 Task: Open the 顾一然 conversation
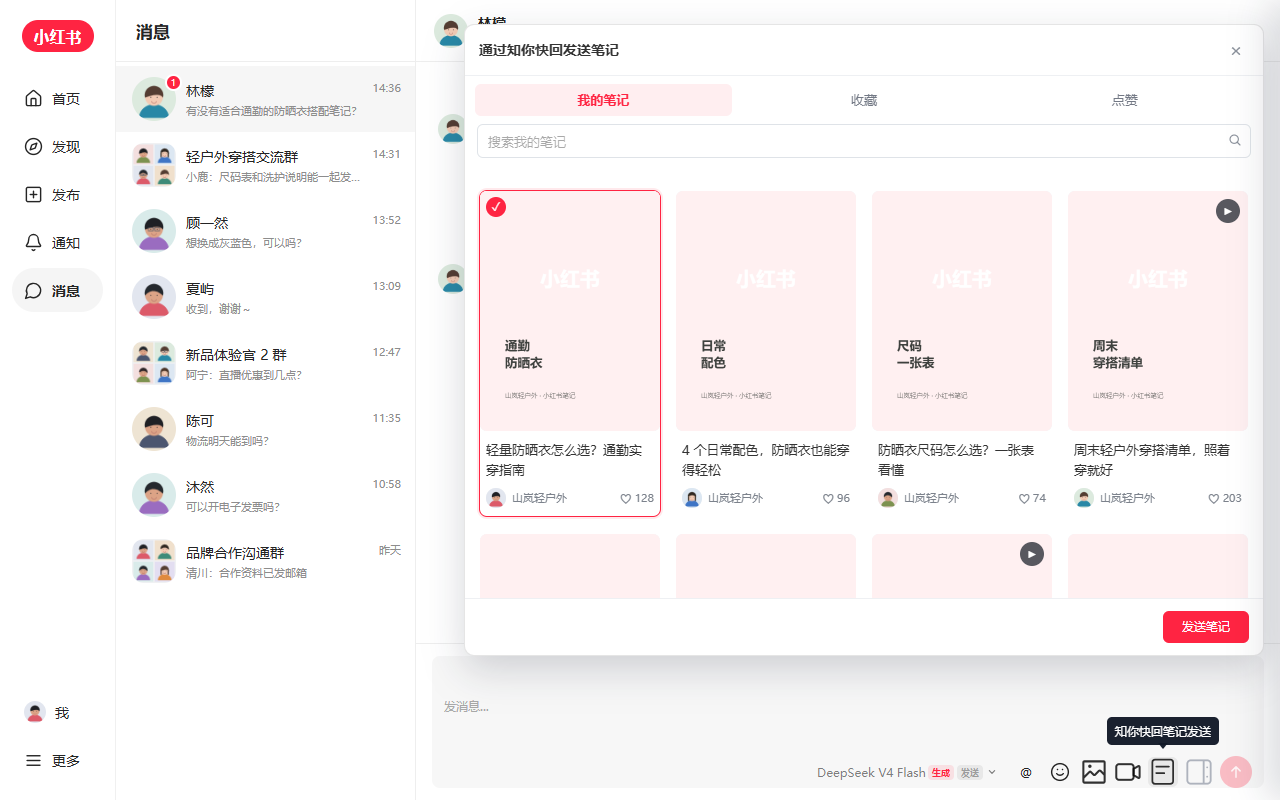coord(266,231)
